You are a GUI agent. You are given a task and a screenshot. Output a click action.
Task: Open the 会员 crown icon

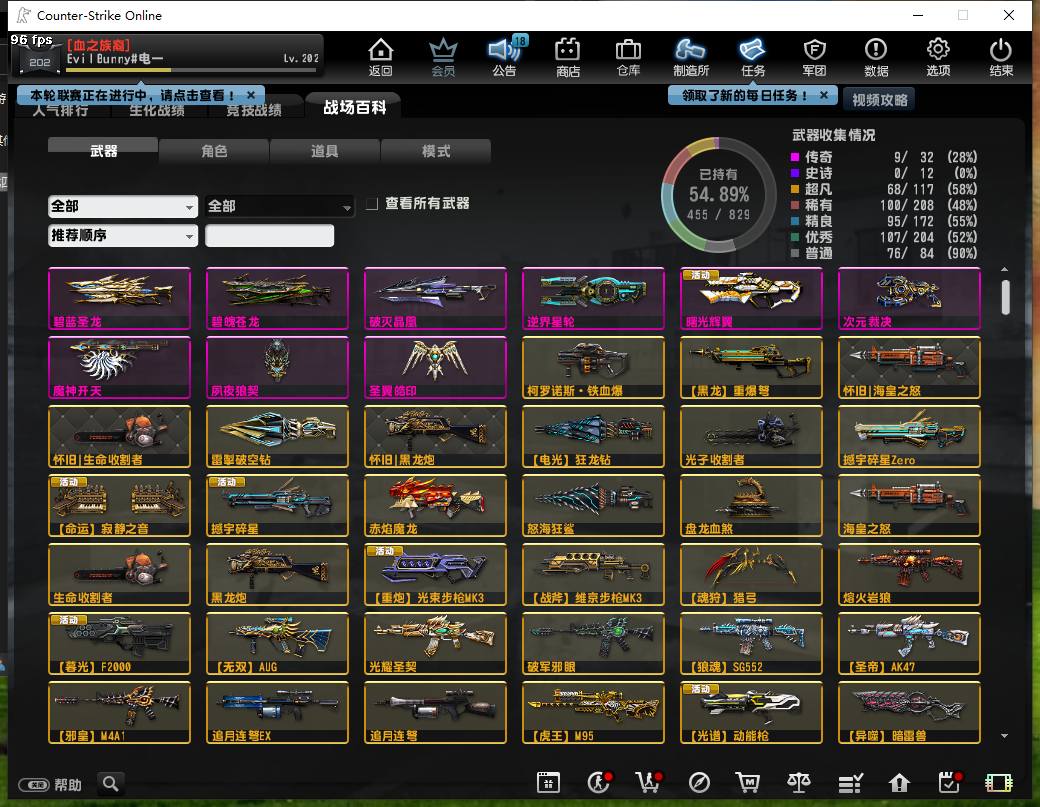[x=443, y=57]
